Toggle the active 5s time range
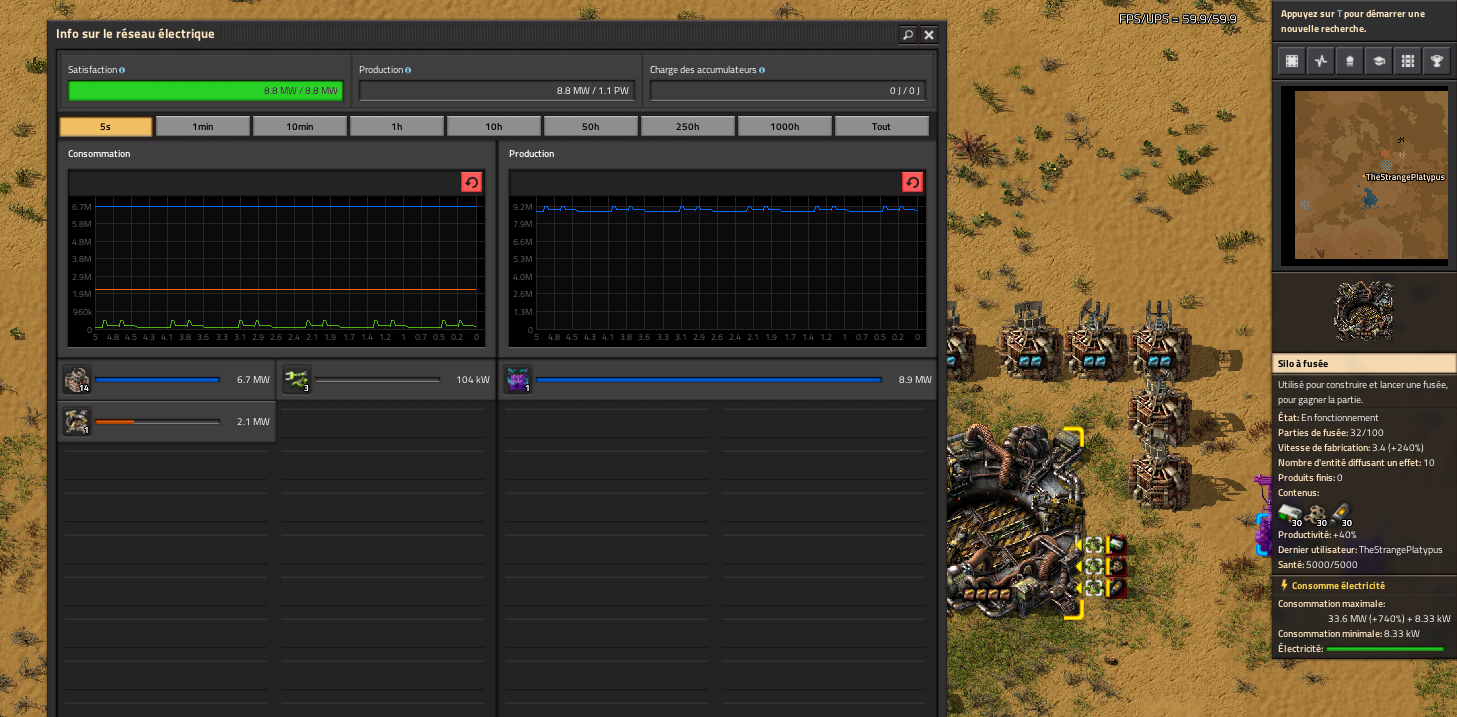The width and height of the screenshot is (1457, 717). tap(105, 125)
